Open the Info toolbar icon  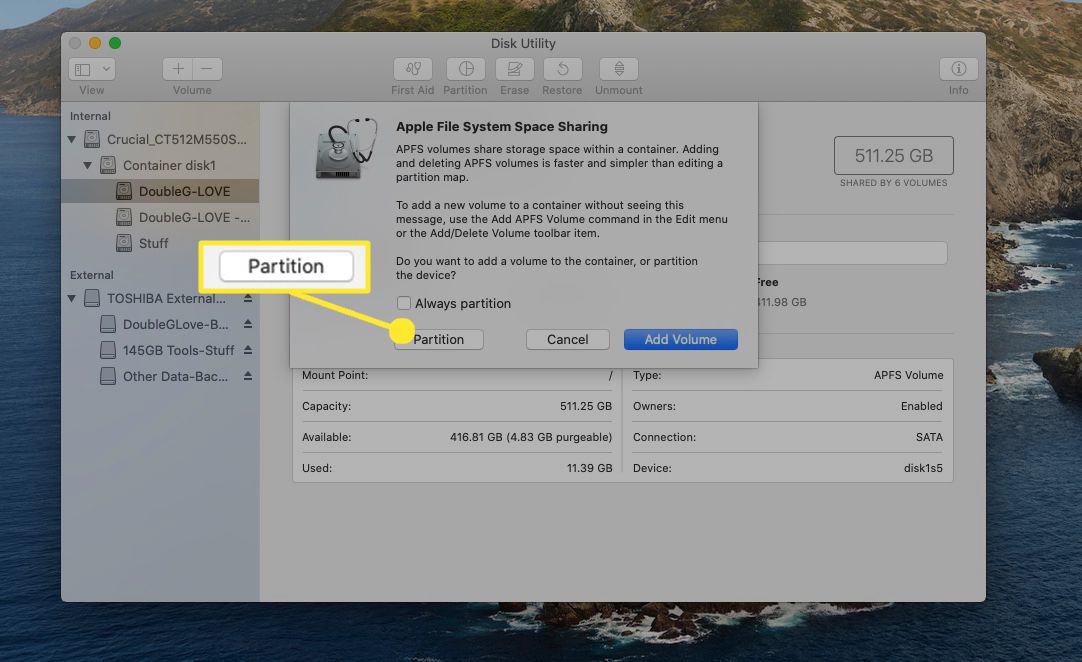click(x=958, y=69)
